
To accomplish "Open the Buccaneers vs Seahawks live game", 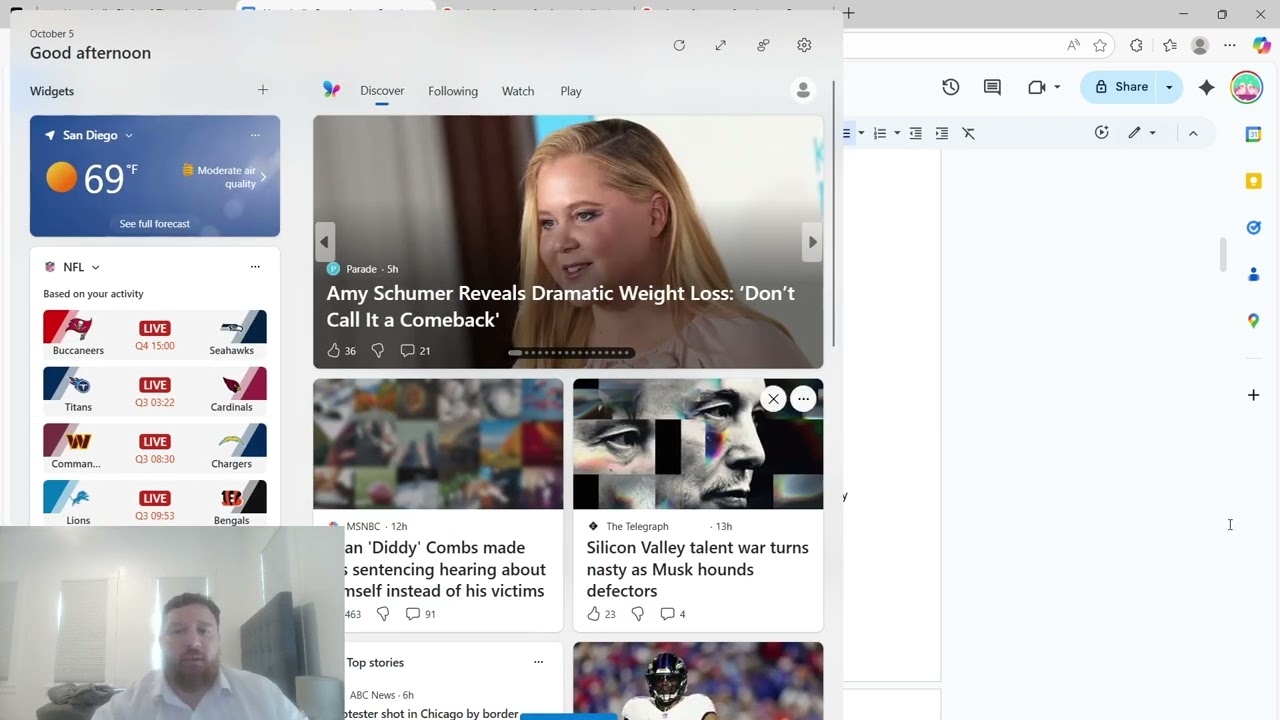I will tap(155, 334).
